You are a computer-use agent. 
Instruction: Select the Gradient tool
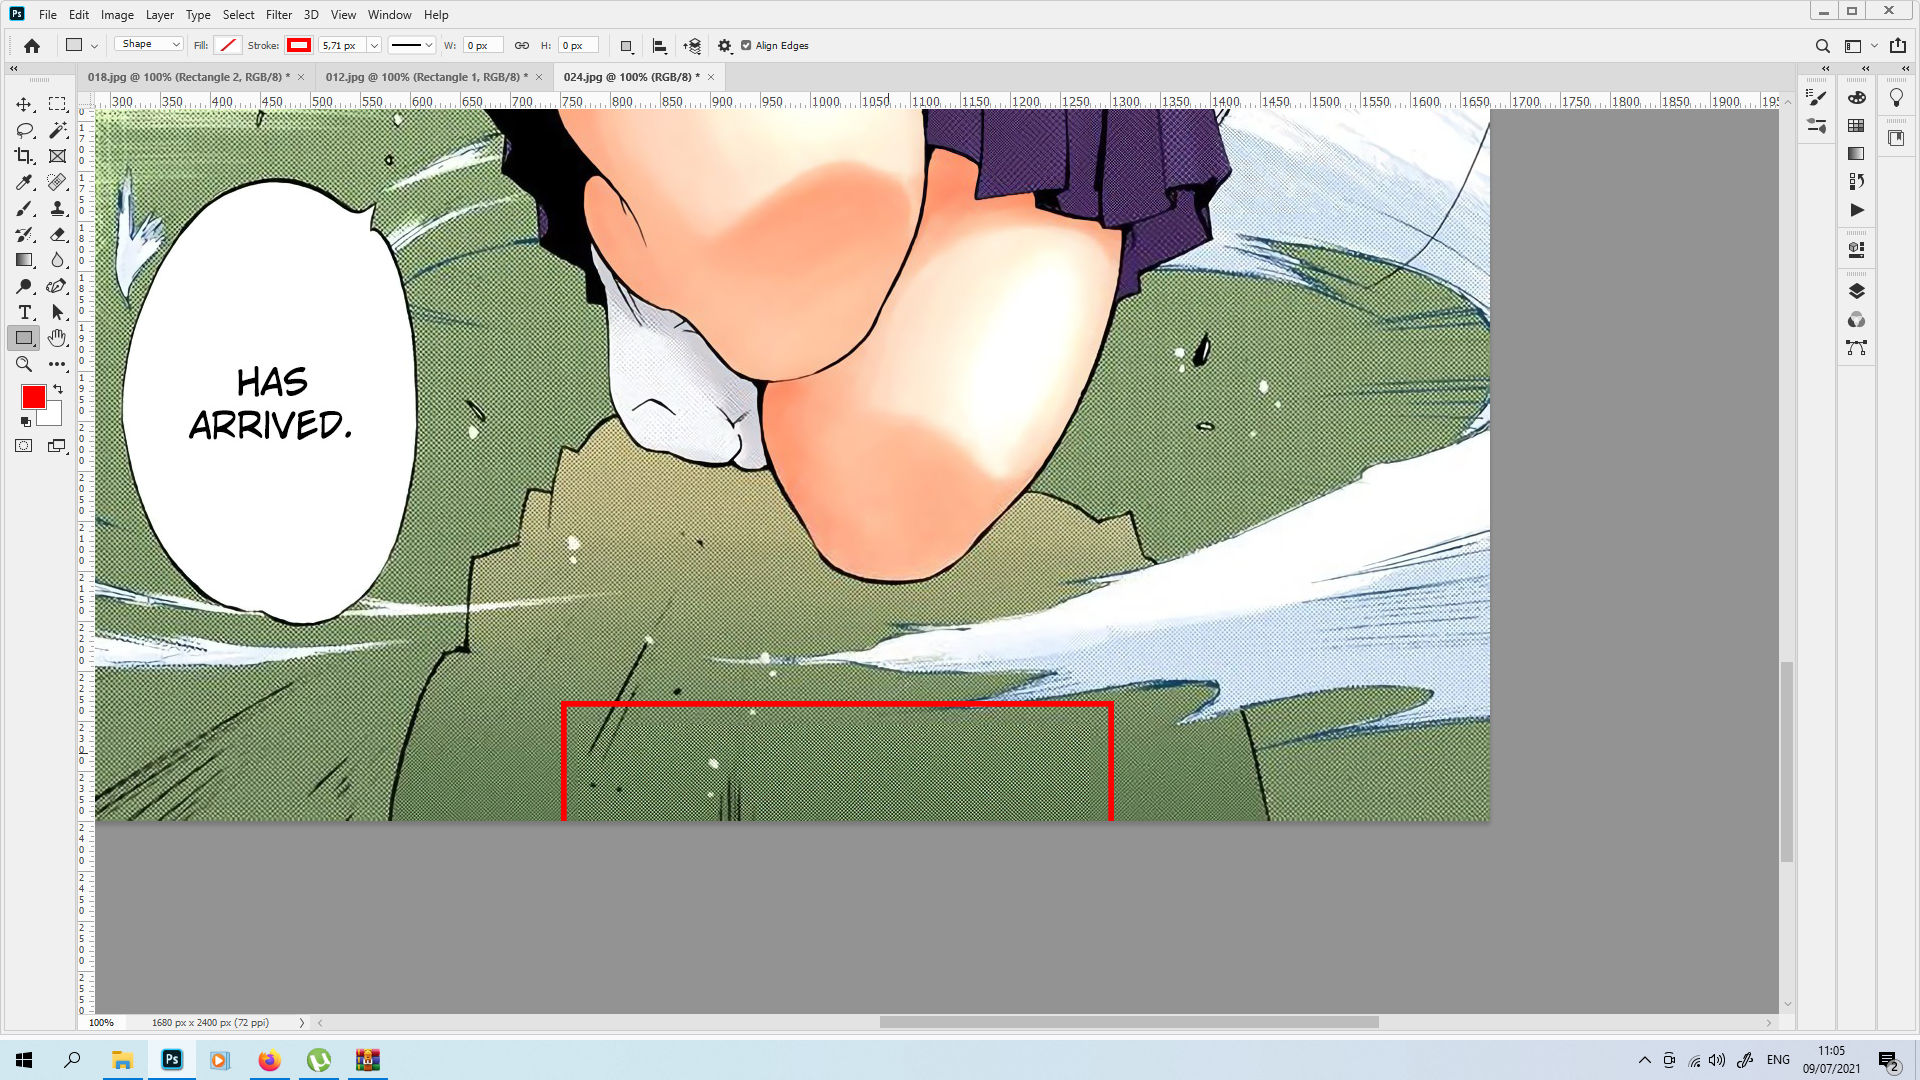24,260
